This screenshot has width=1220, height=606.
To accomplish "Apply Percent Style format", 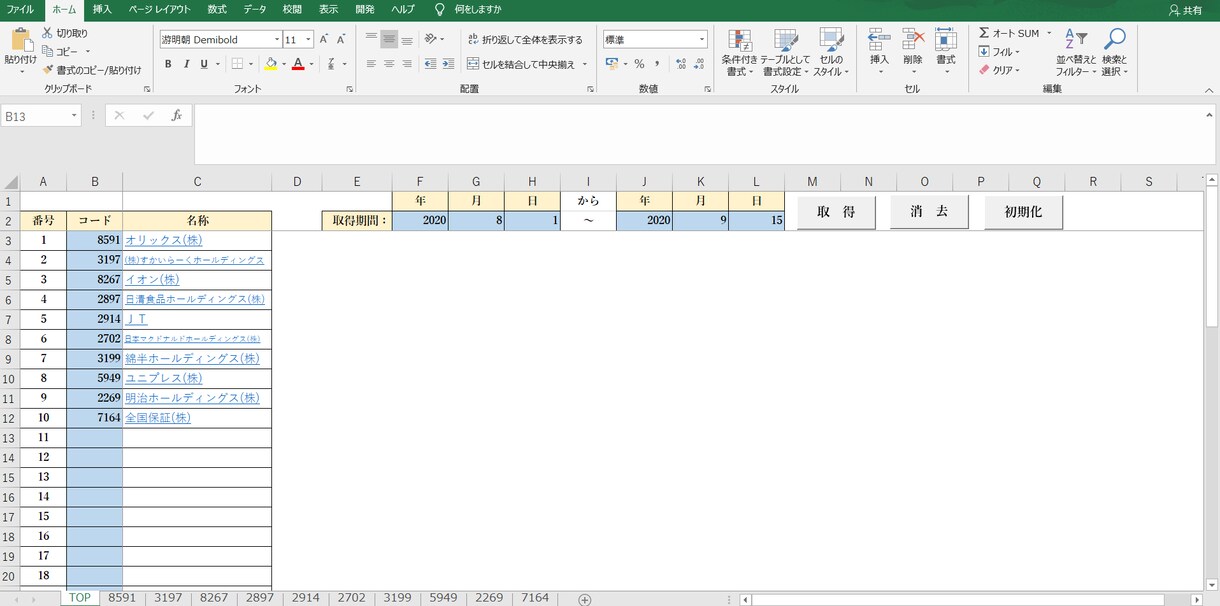I will (x=640, y=64).
